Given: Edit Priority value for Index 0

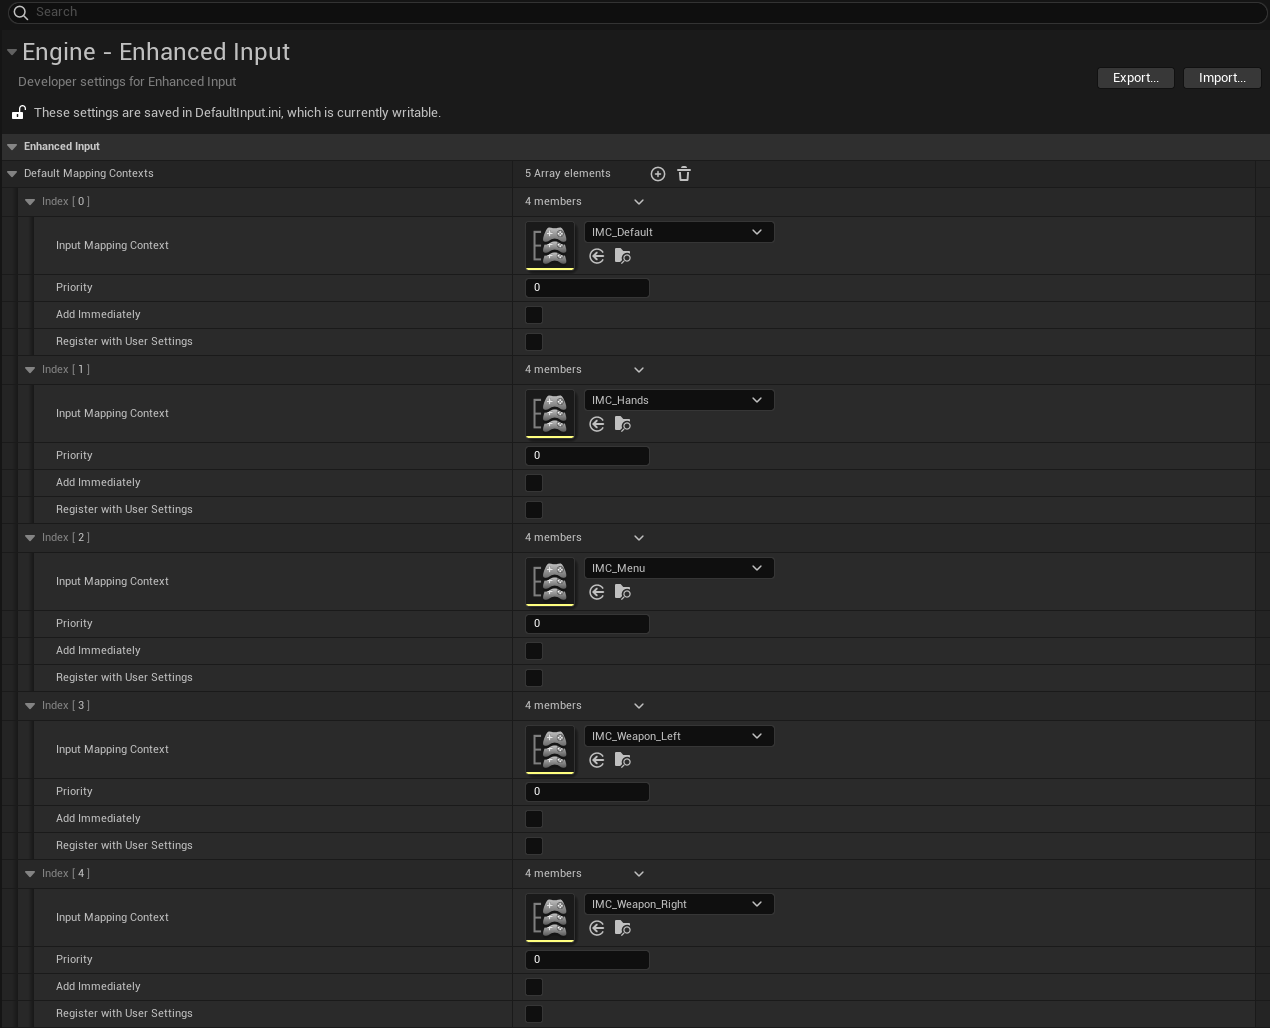Looking at the screenshot, I should tap(587, 288).
